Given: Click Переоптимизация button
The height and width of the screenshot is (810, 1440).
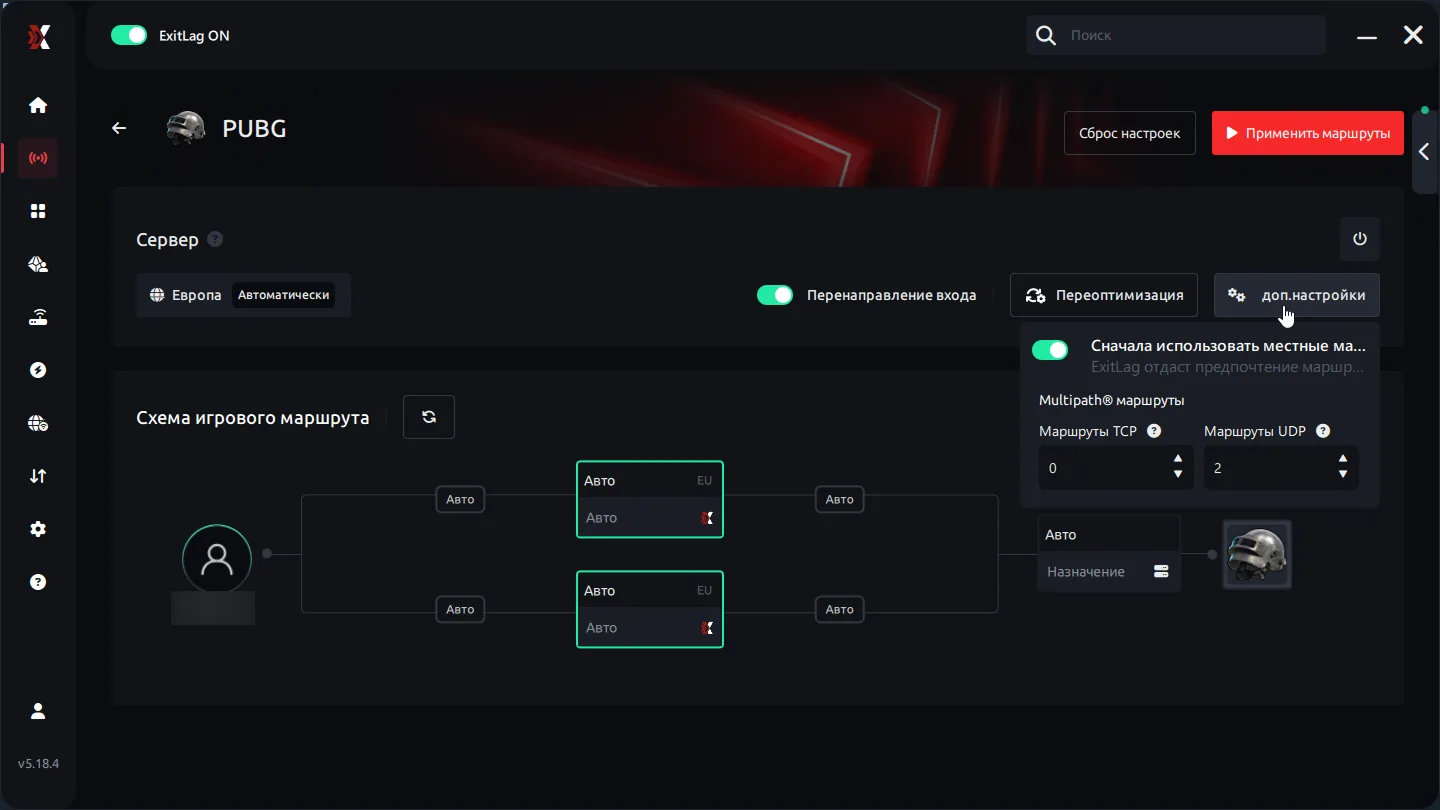Looking at the screenshot, I should coord(1104,295).
